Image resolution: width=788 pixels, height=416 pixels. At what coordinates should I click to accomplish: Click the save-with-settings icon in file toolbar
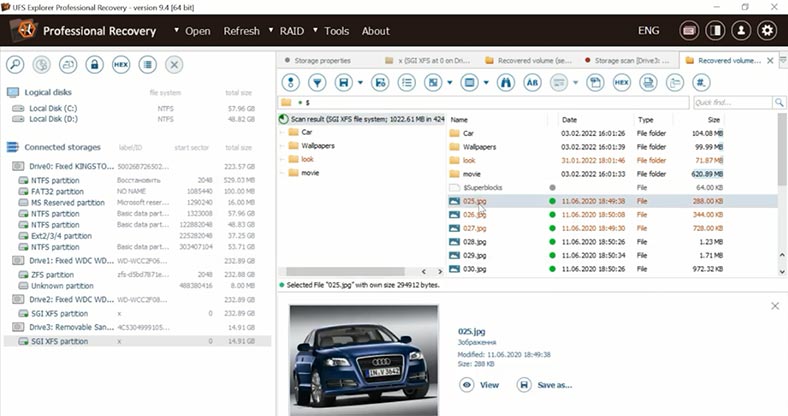click(x=380, y=82)
